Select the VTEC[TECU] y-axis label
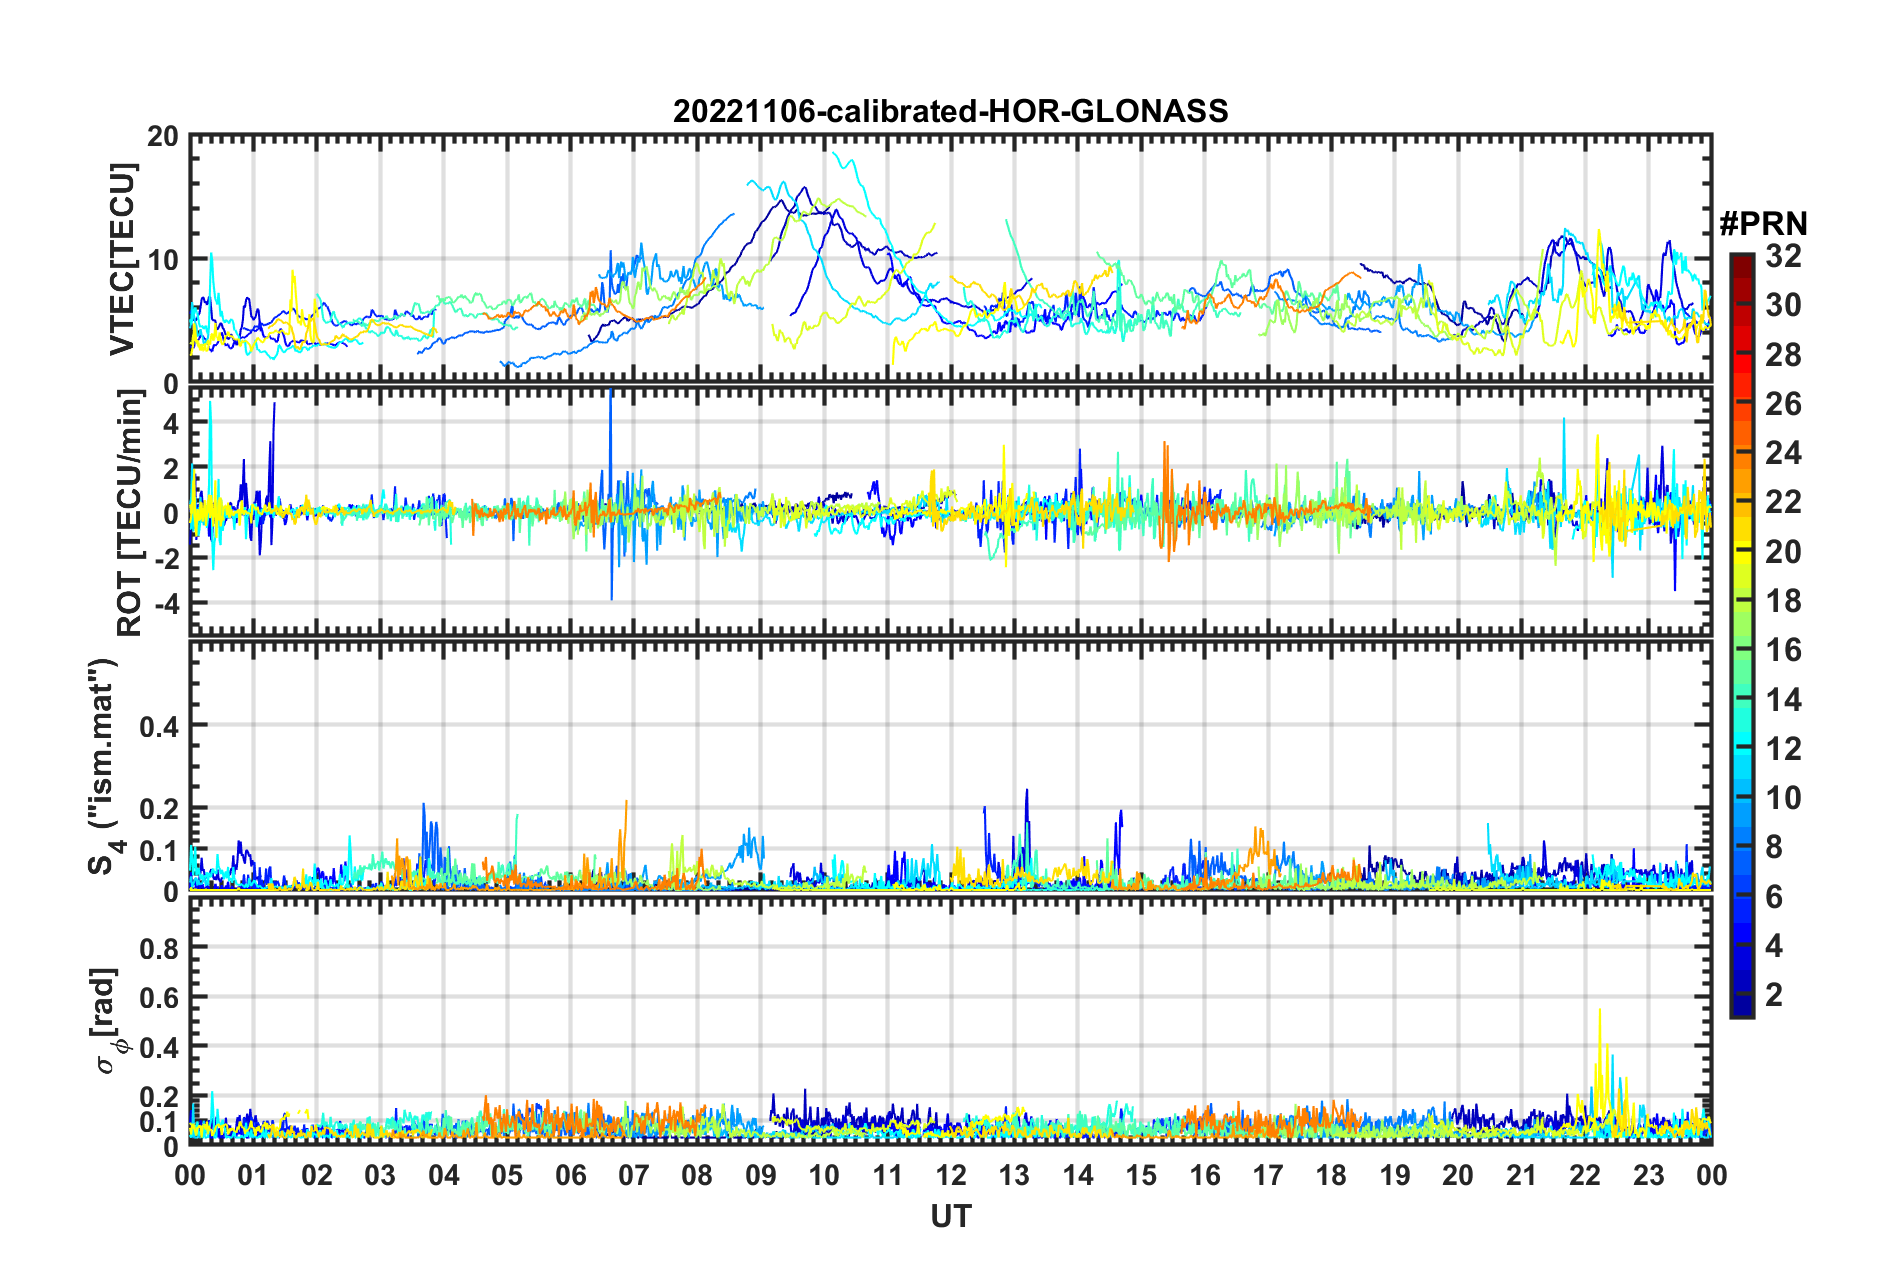 pos(123,259)
